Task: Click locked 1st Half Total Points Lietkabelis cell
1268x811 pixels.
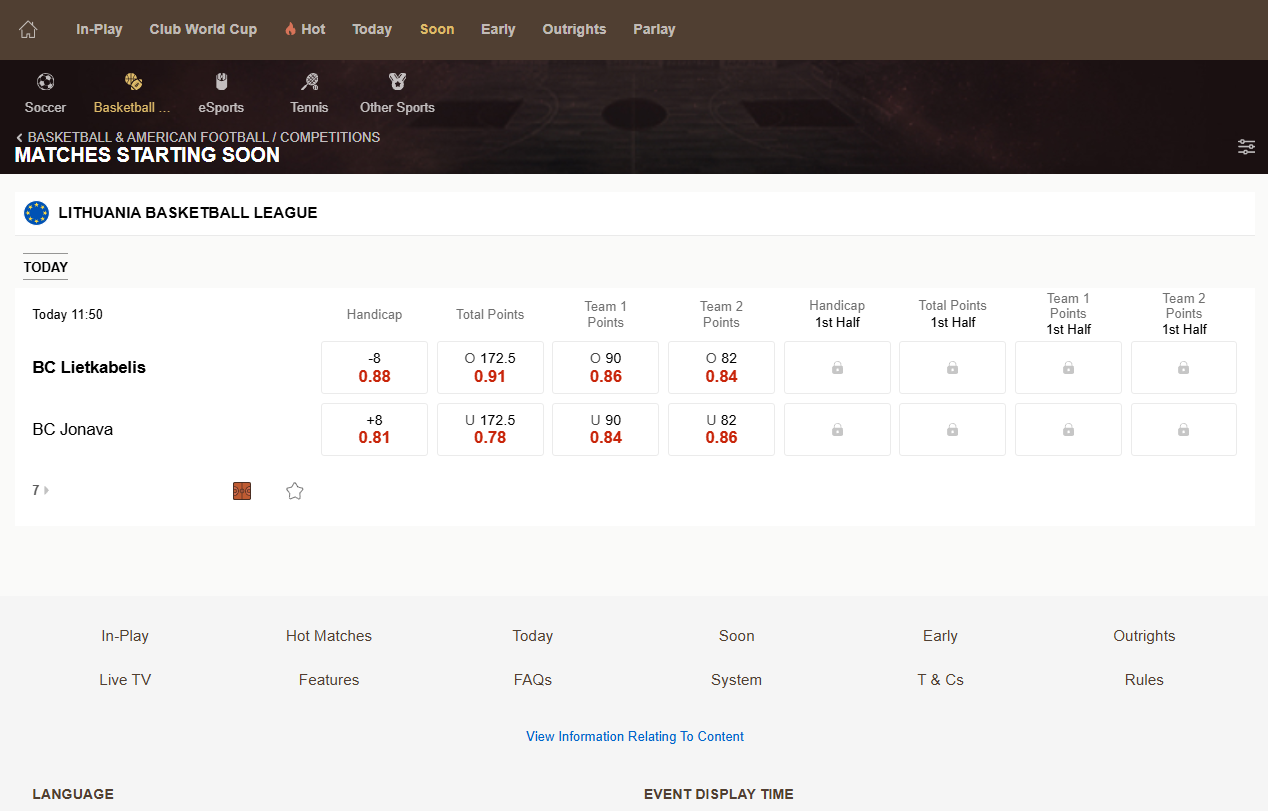Action: [952, 368]
